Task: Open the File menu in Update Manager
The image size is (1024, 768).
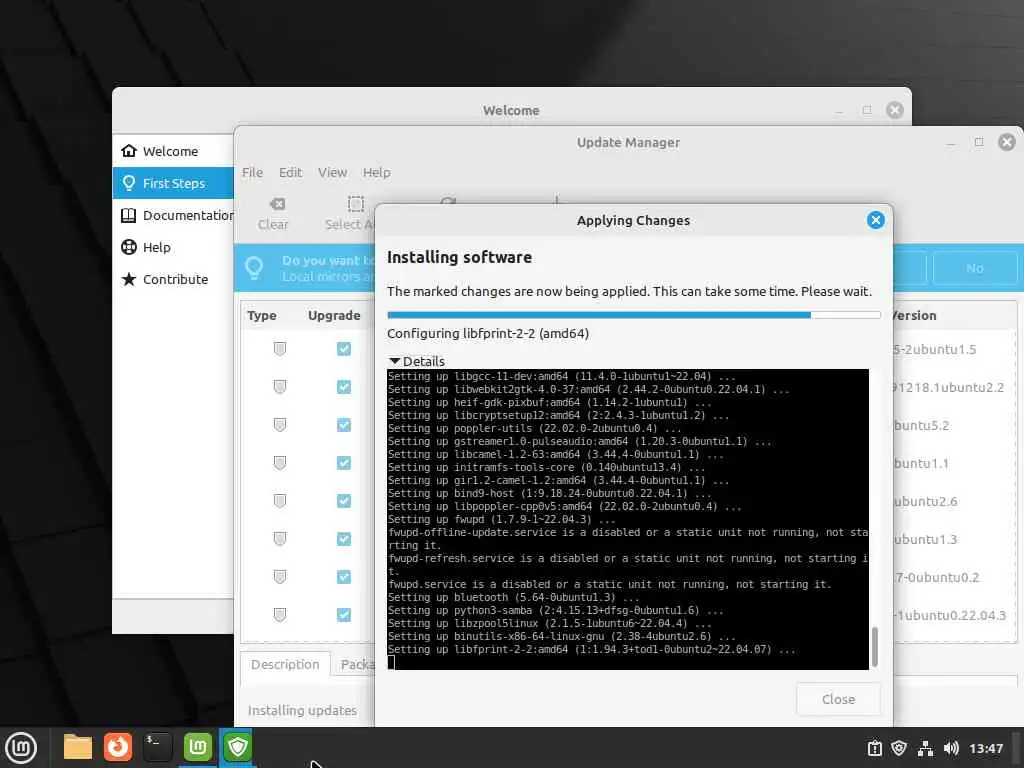Action: click(x=252, y=172)
